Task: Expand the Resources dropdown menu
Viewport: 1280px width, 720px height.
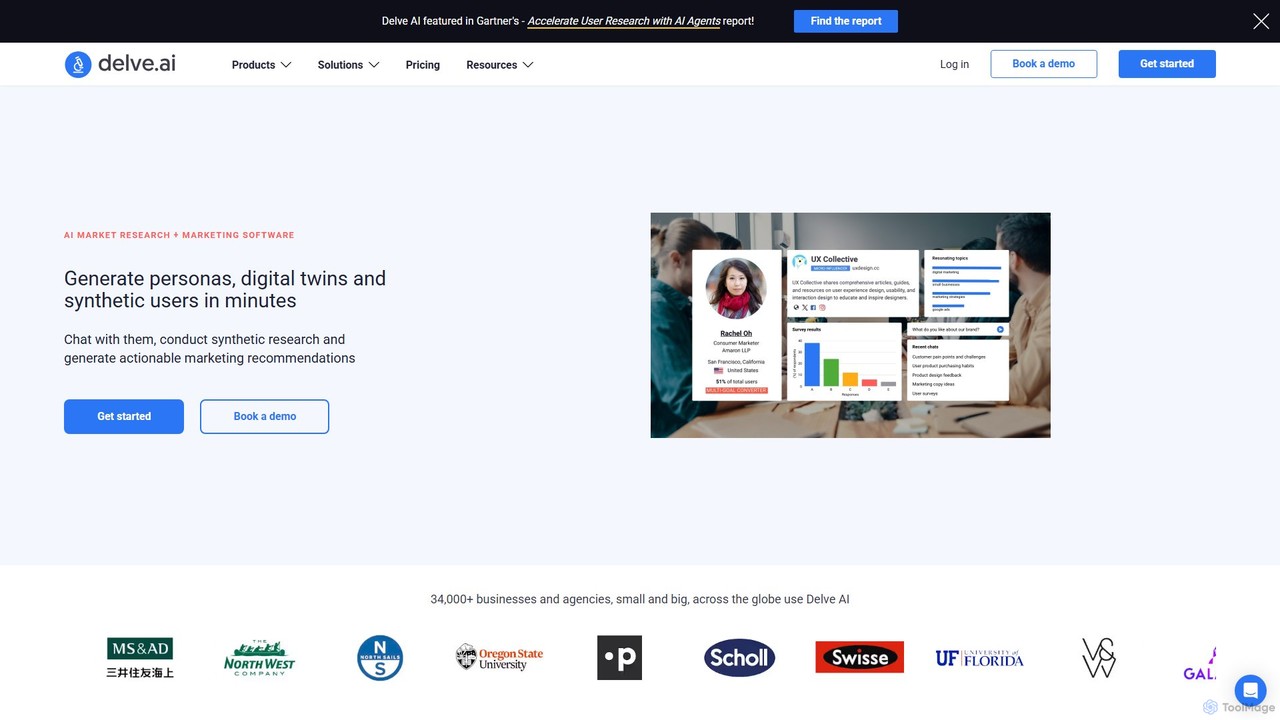Action: (x=499, y=65)
